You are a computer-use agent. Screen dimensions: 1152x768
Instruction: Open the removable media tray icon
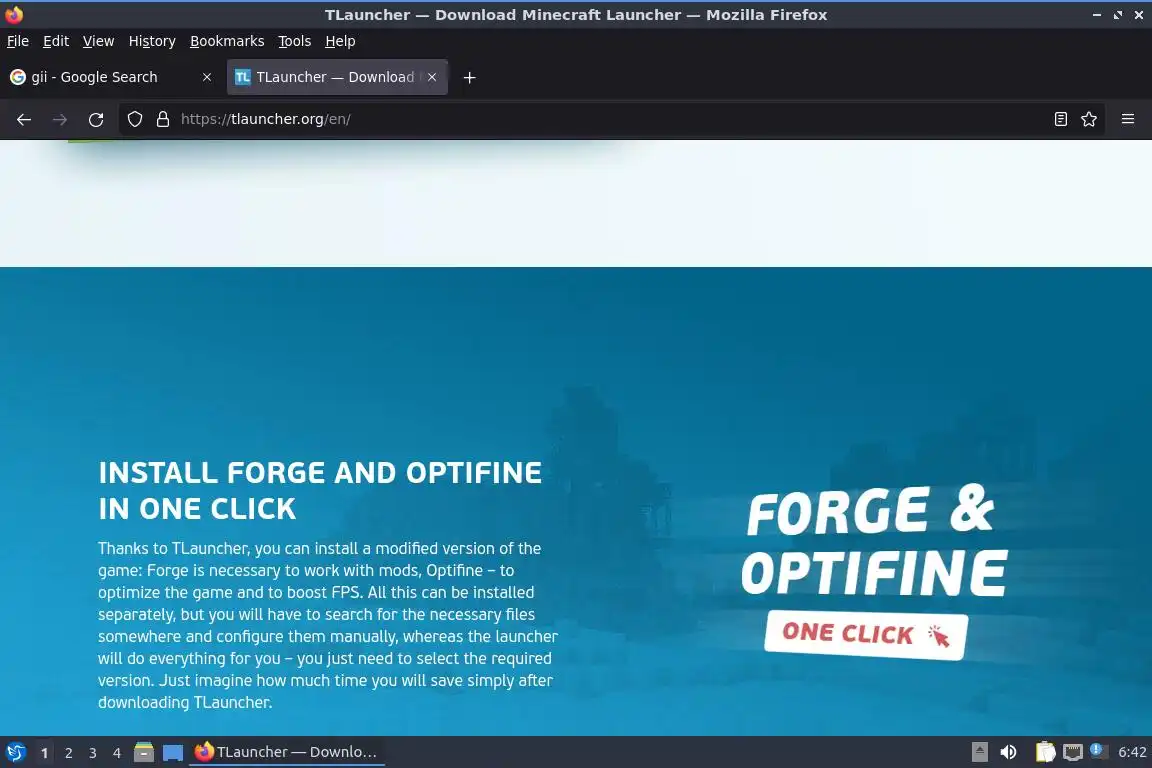tap(979, 752)
